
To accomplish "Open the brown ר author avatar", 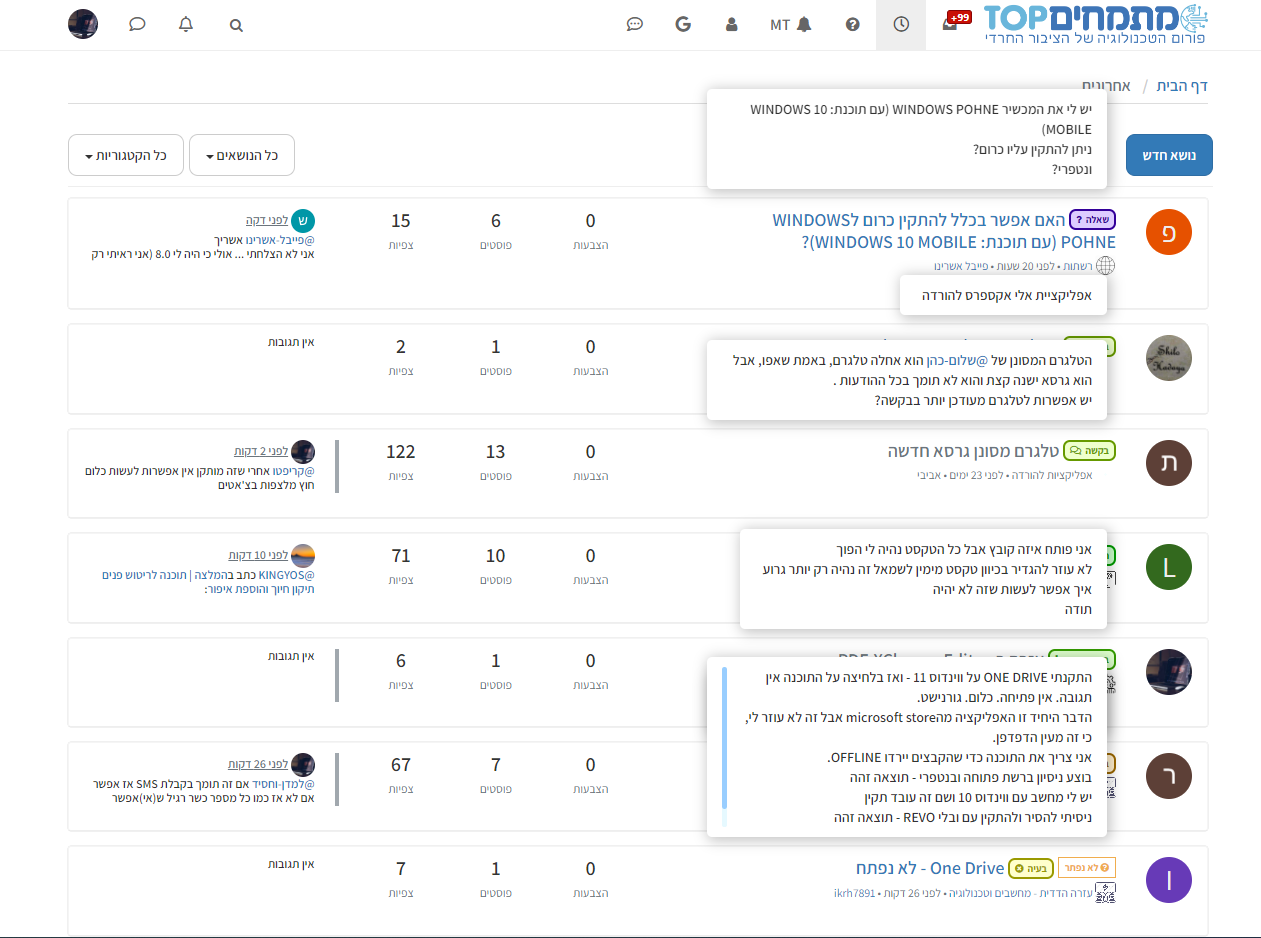I will point(1169,776).
